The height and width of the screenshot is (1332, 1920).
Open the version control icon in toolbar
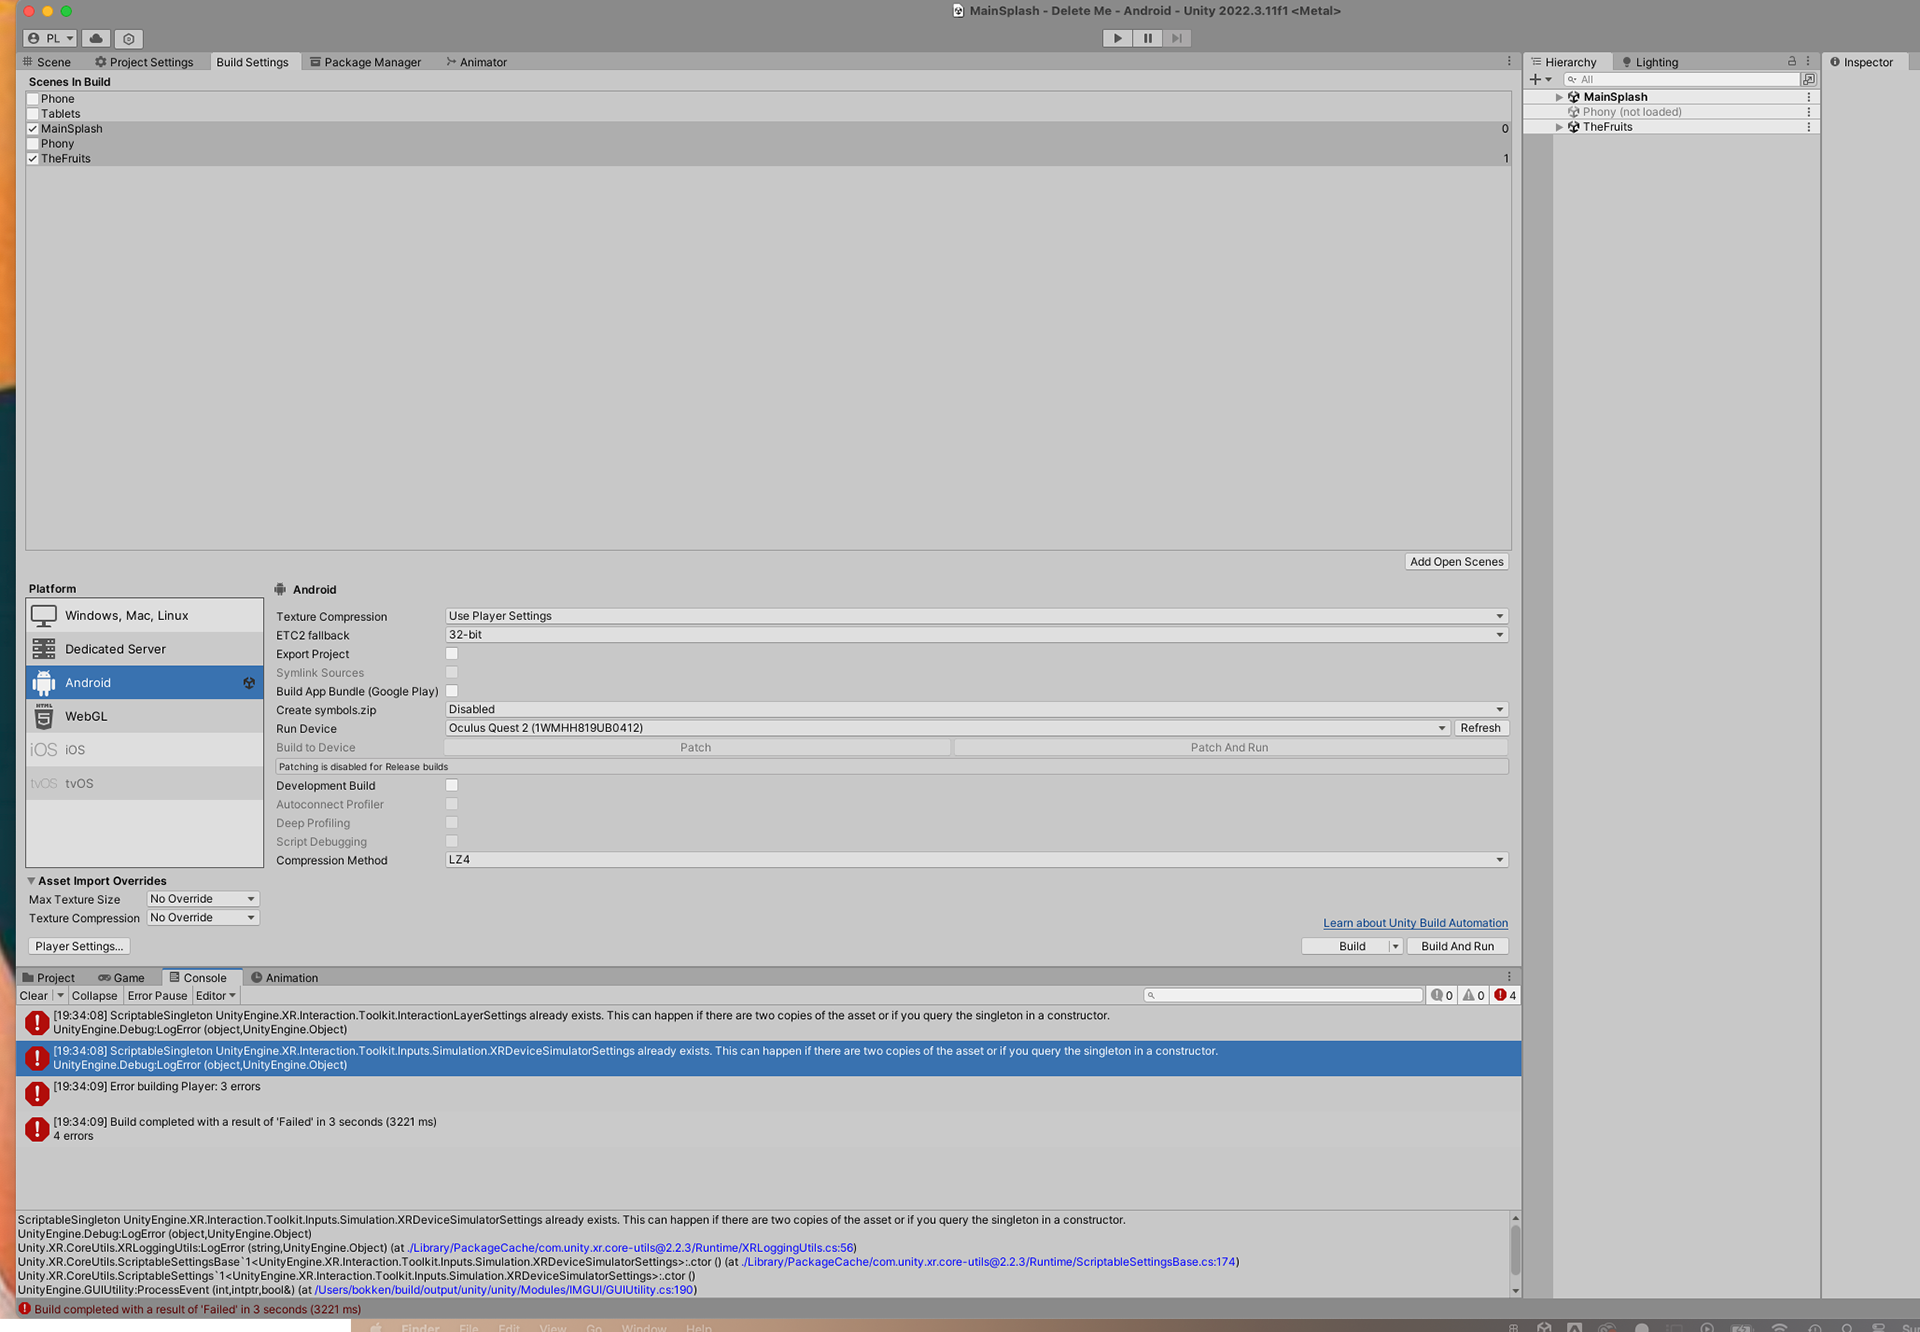128,38
